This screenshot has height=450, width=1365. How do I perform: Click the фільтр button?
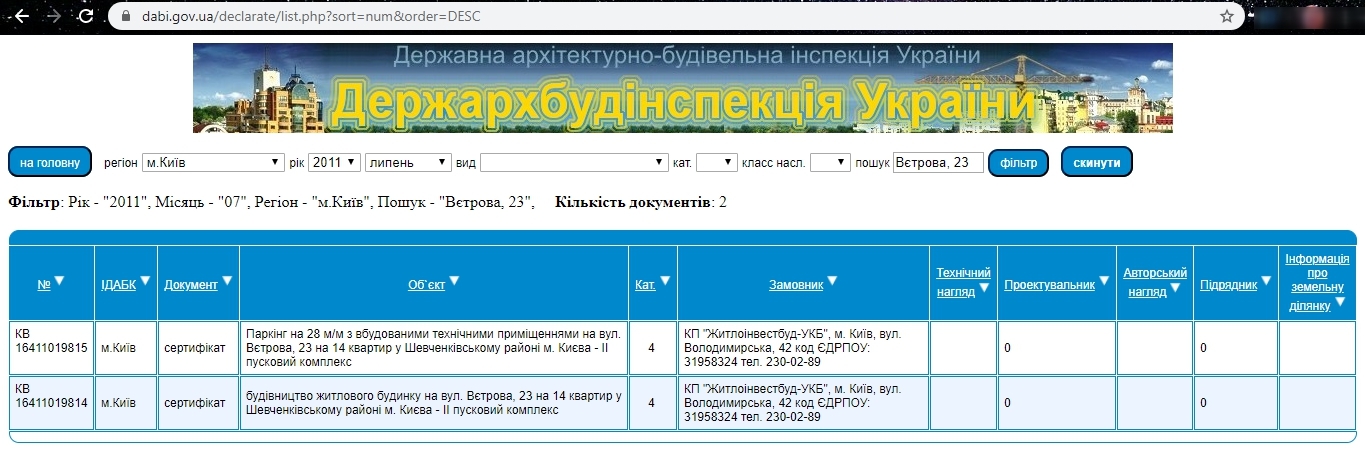pyautogui.click(x=1018, y=162)
